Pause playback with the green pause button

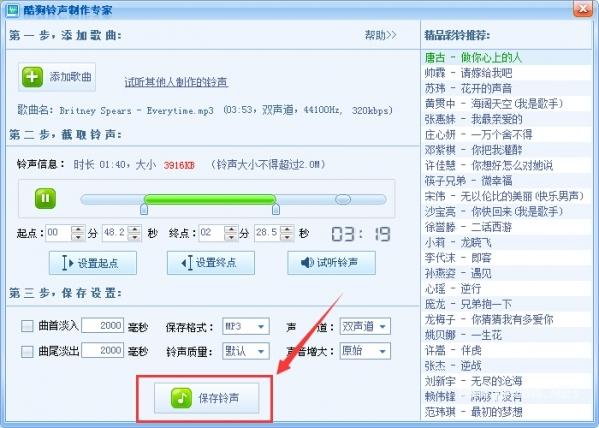45,198
